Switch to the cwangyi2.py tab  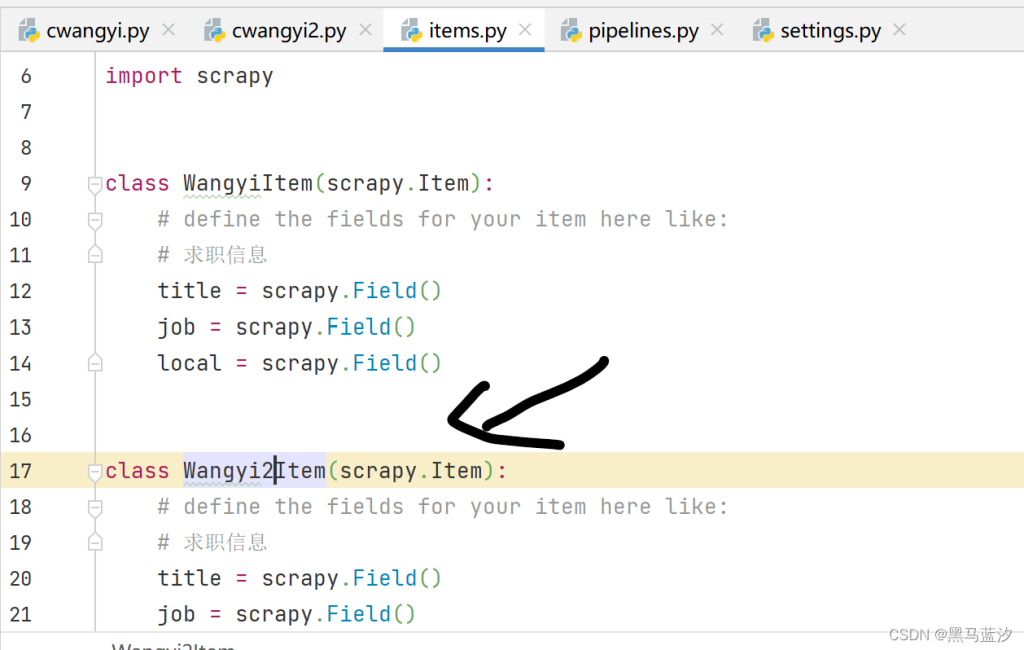pos(289,31)
